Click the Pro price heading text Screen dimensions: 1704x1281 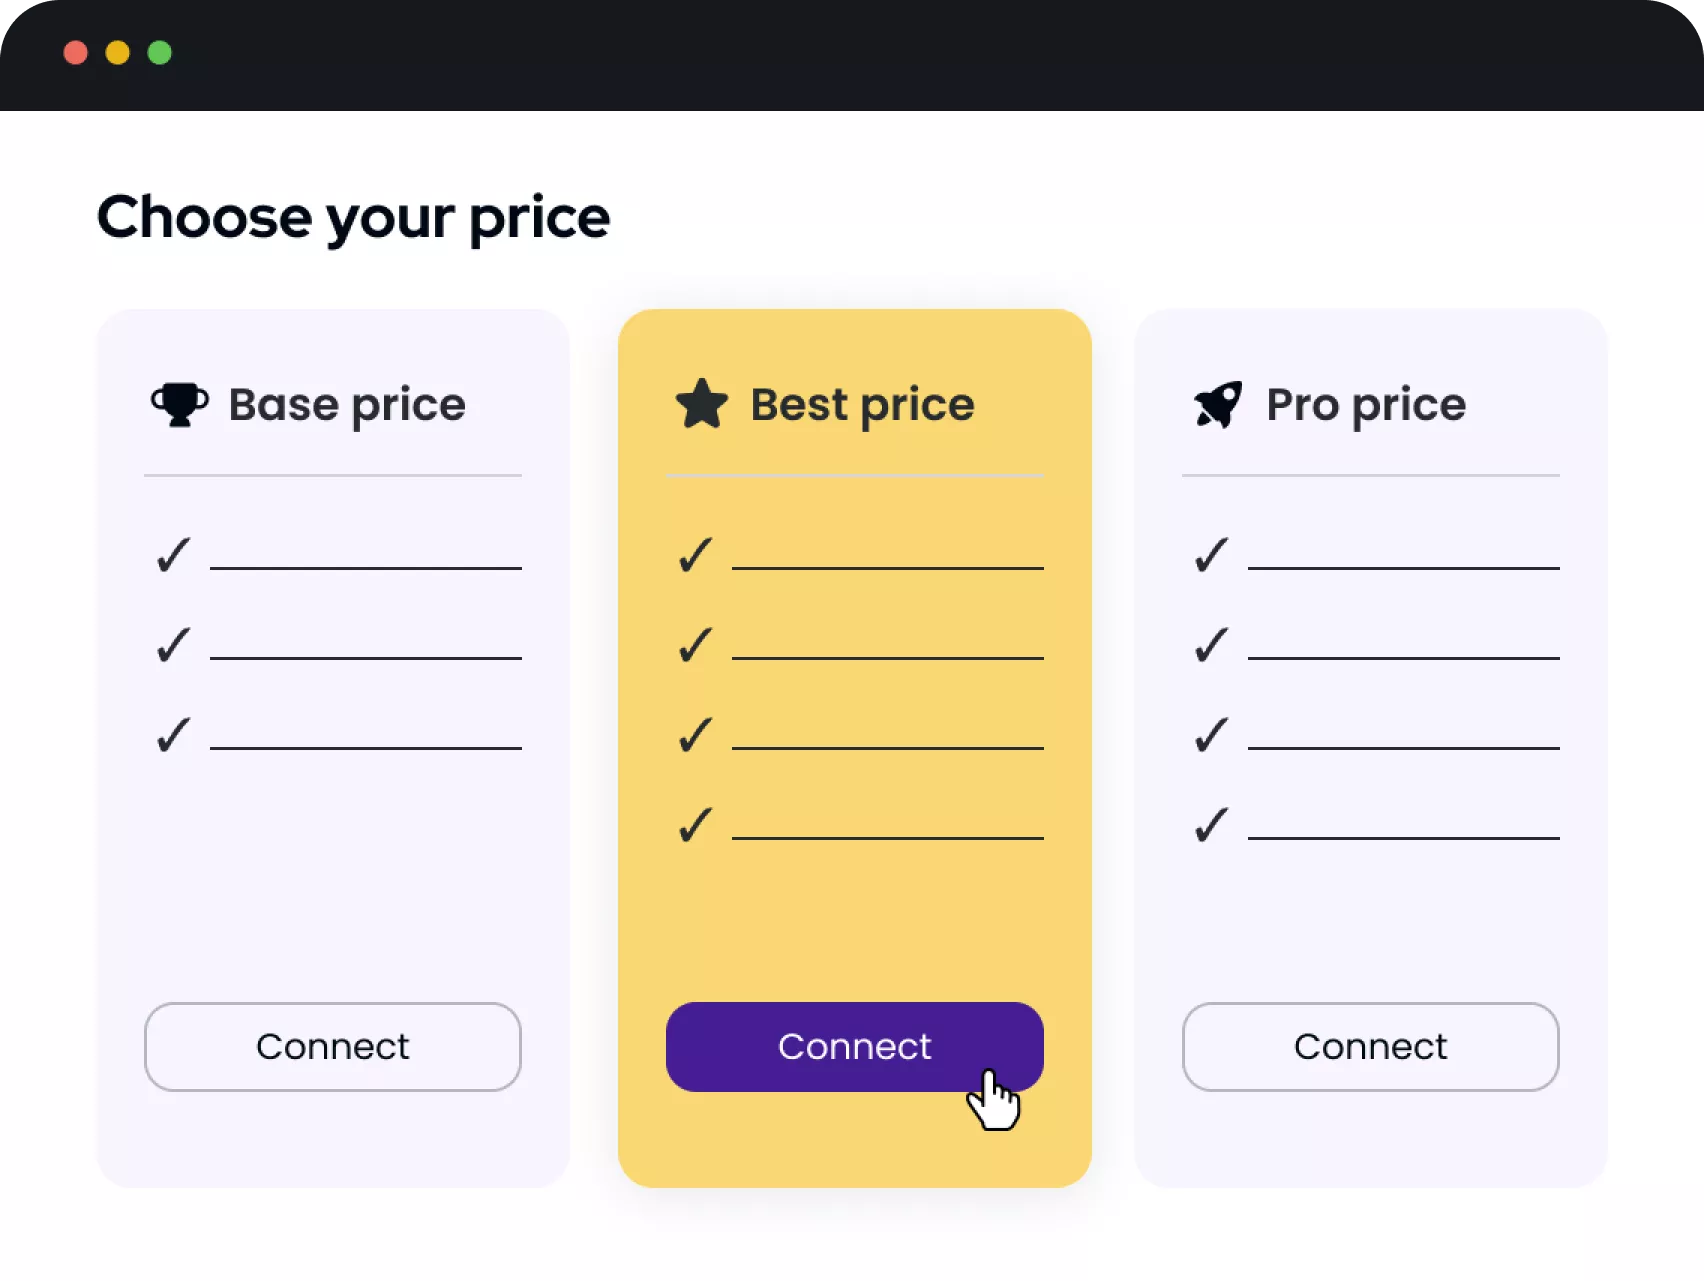pyautogui.click(x=1366, y=406)
